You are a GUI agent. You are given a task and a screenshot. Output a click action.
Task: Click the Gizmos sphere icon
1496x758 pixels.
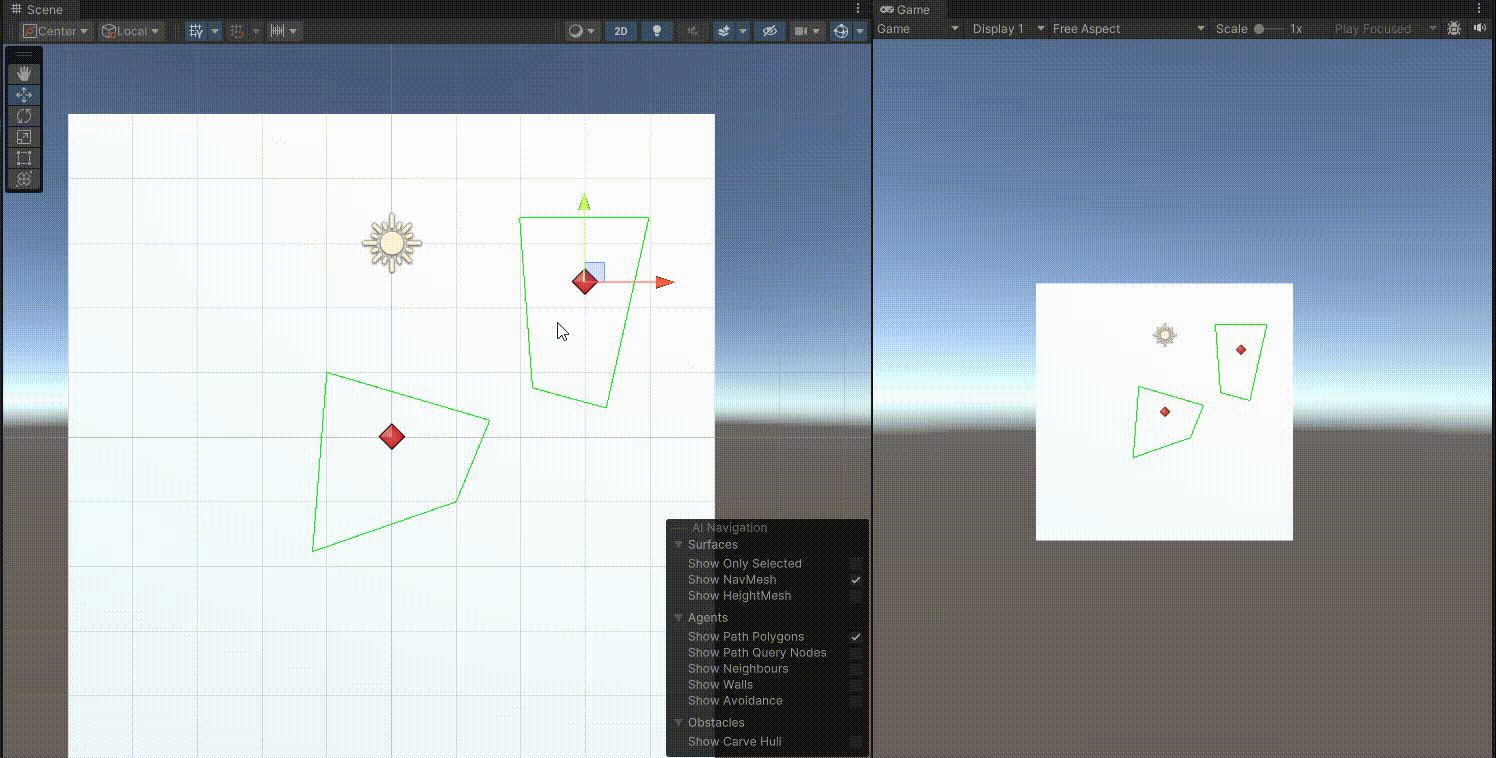click(841, 31)
